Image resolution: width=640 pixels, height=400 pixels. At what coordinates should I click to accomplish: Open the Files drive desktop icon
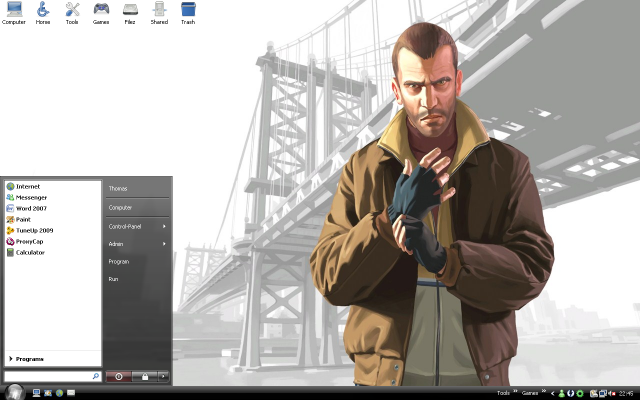click(130, 13)
